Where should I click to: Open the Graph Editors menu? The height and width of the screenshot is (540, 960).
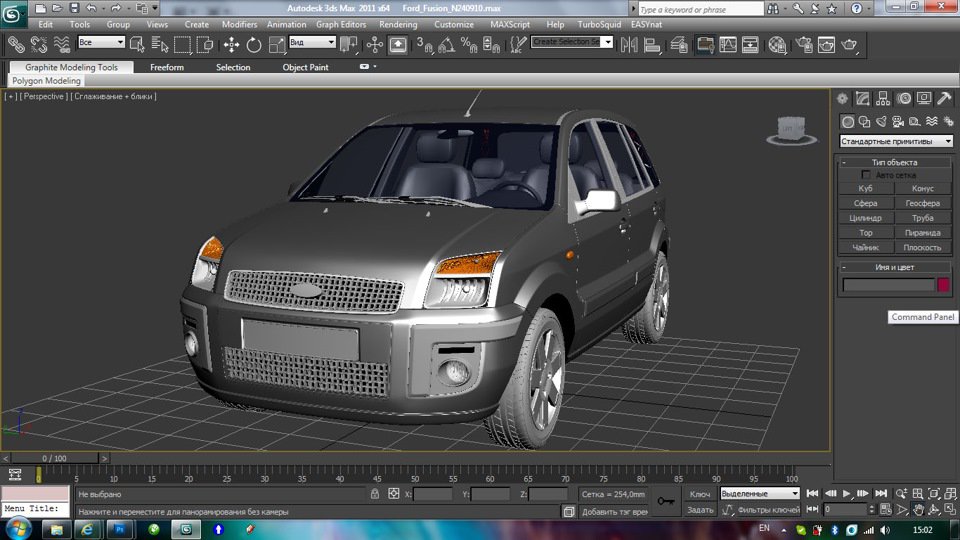[x=341, y=24]
